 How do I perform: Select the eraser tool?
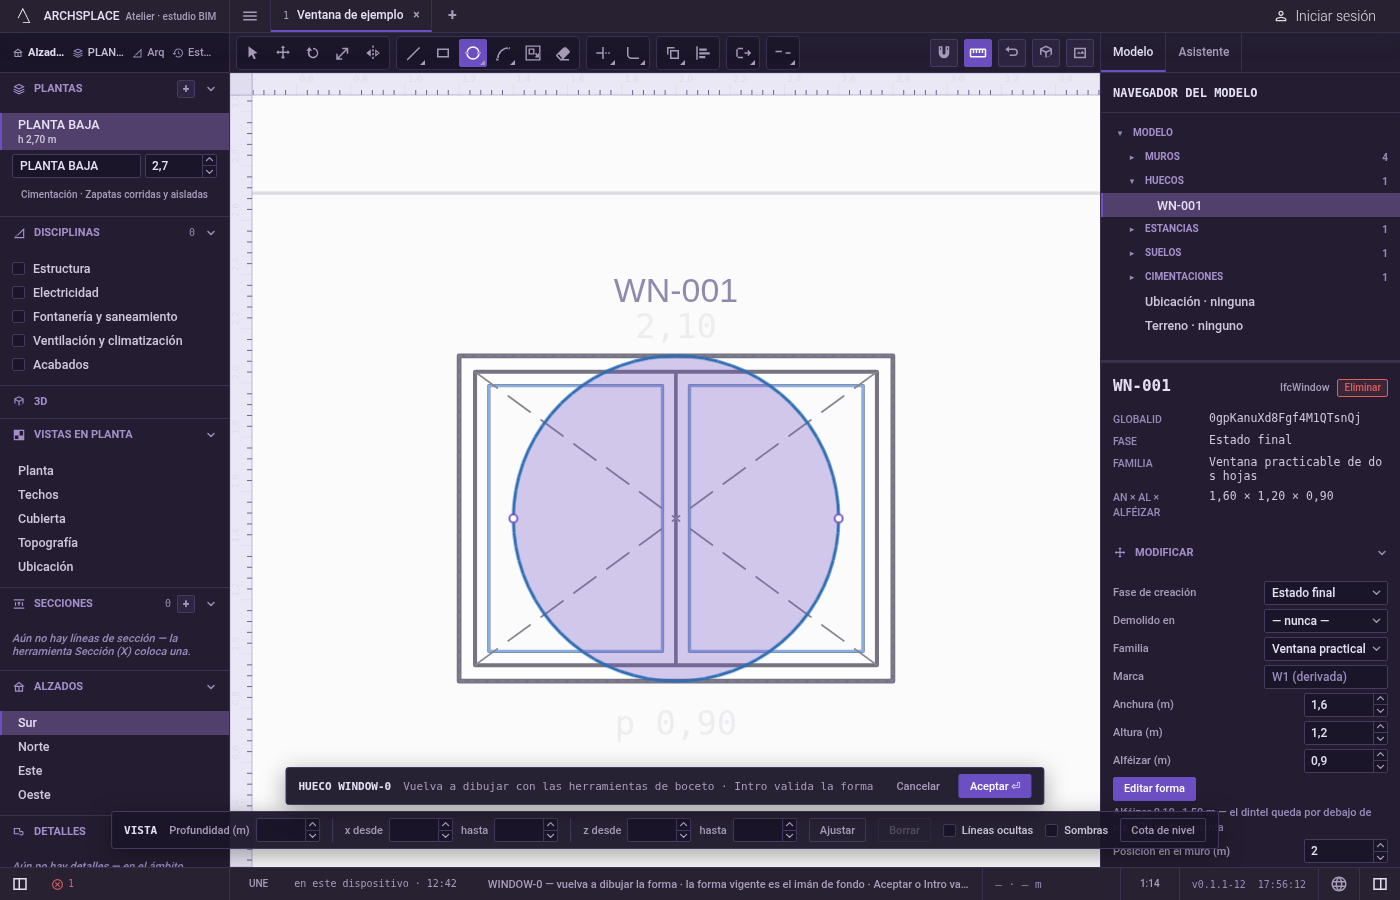[563, 53]
